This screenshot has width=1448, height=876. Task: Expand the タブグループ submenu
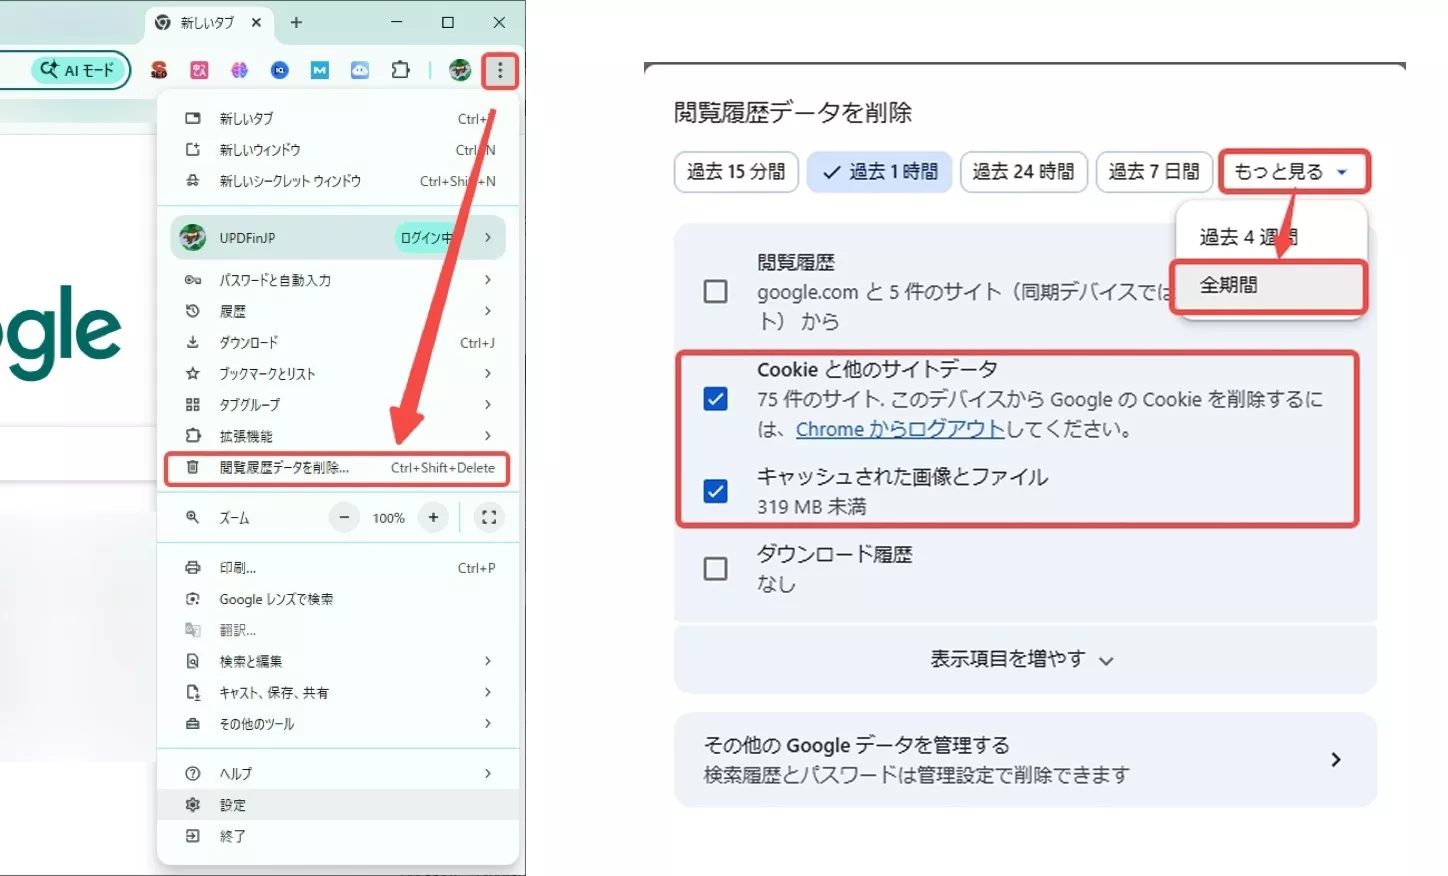(338, 404)
